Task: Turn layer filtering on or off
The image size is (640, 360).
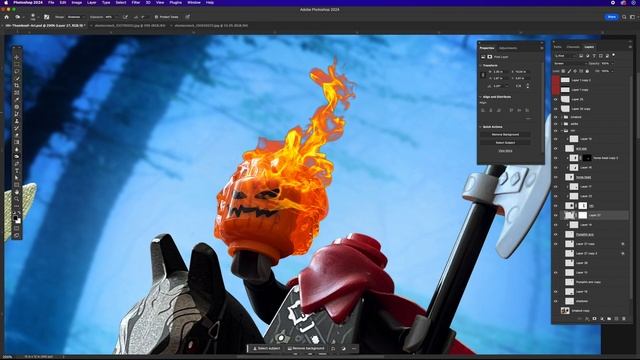Action: 613,55
